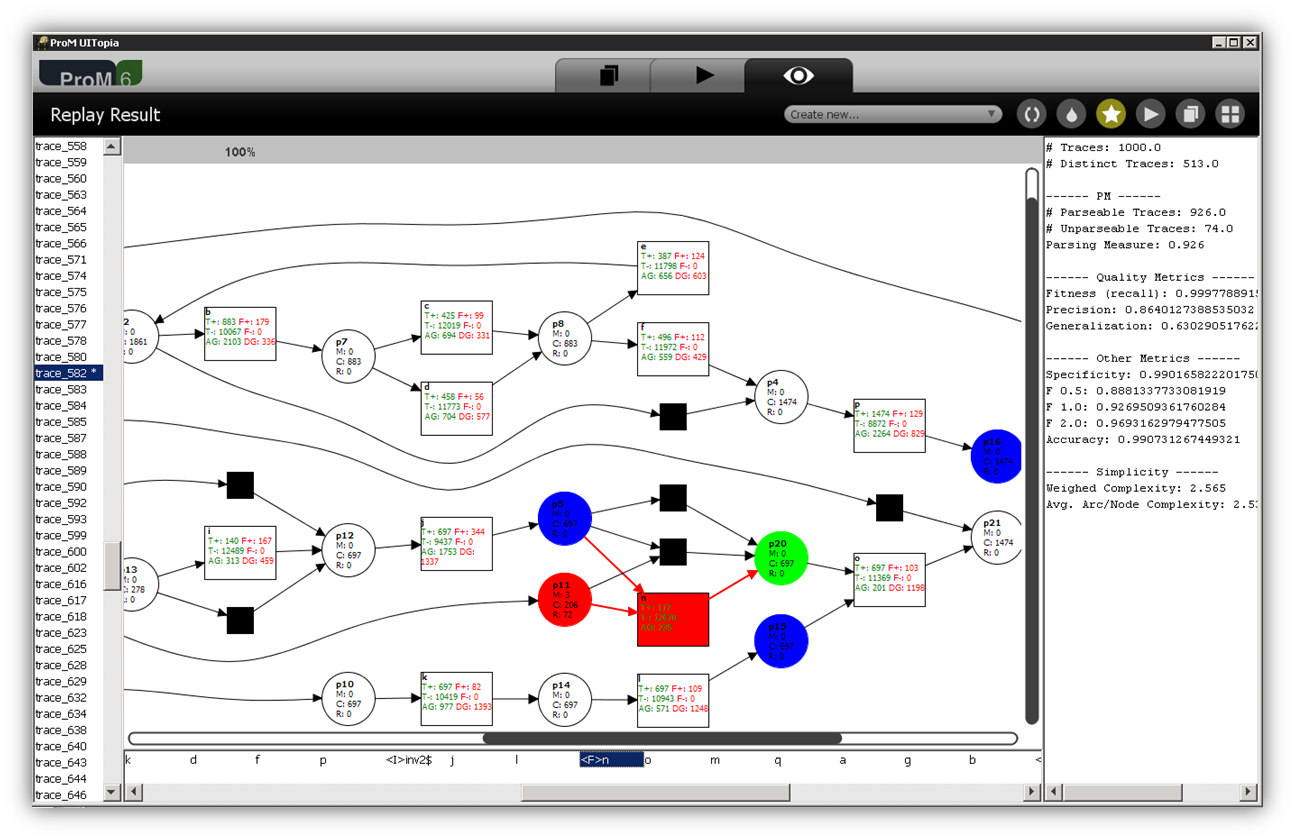Click the event strip scroll left arrow
The width and height of the screenshot is (1295, 840).
tap(132, 792)
